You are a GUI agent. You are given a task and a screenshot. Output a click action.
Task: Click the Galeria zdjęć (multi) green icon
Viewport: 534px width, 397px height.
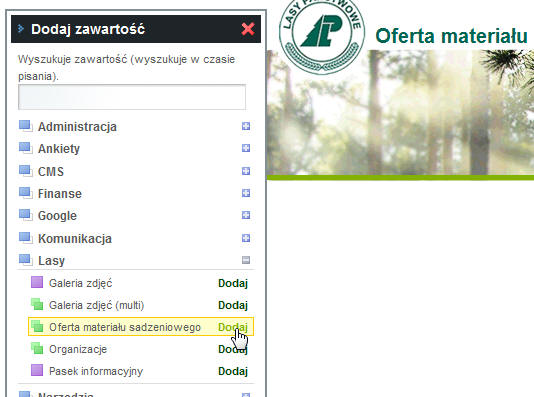point(37,304)
